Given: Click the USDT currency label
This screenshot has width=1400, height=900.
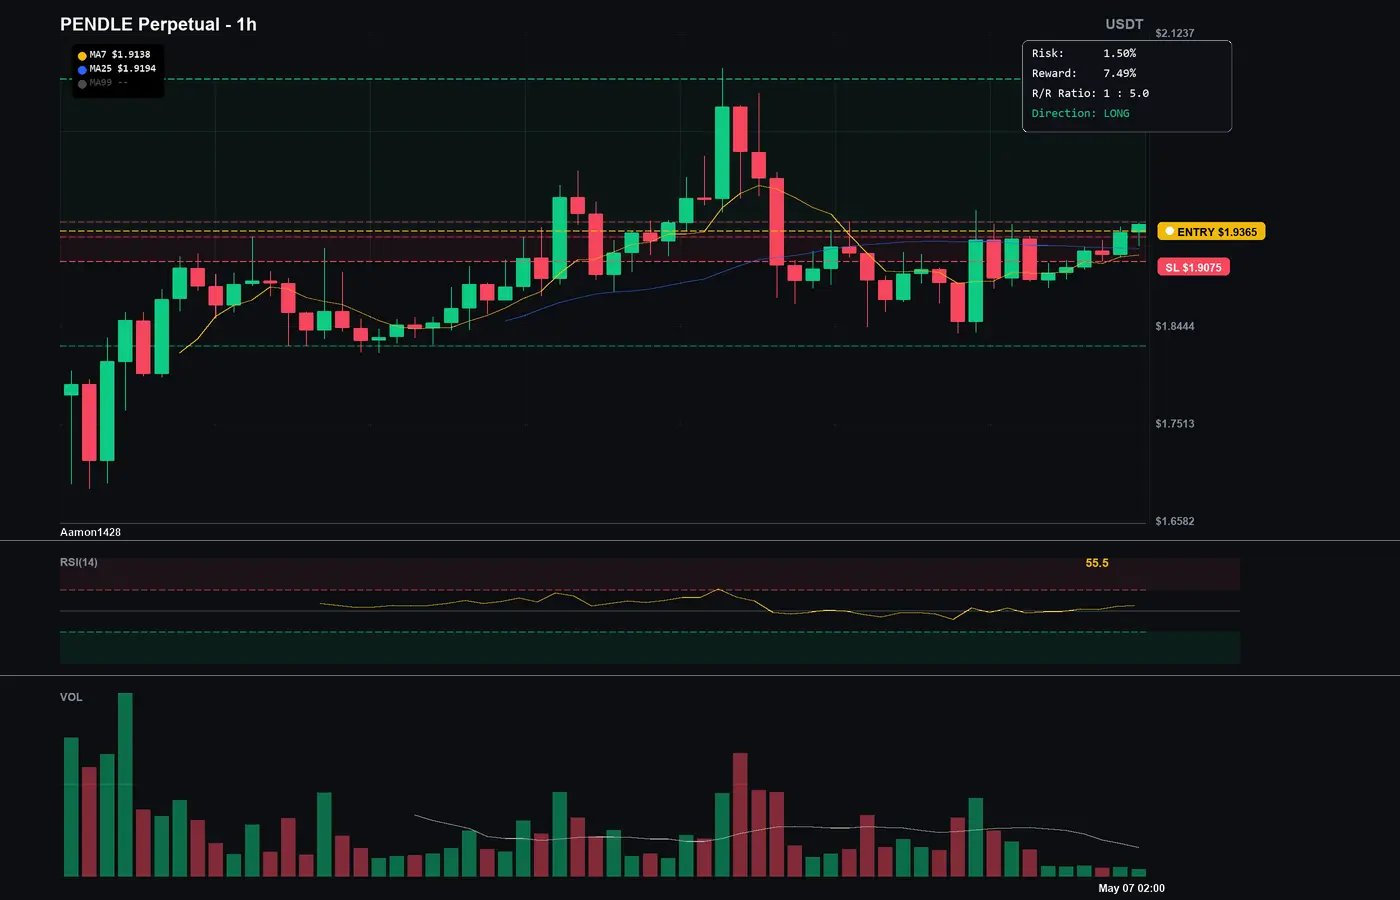Looking at the screenshot, I should [1124, 24].
